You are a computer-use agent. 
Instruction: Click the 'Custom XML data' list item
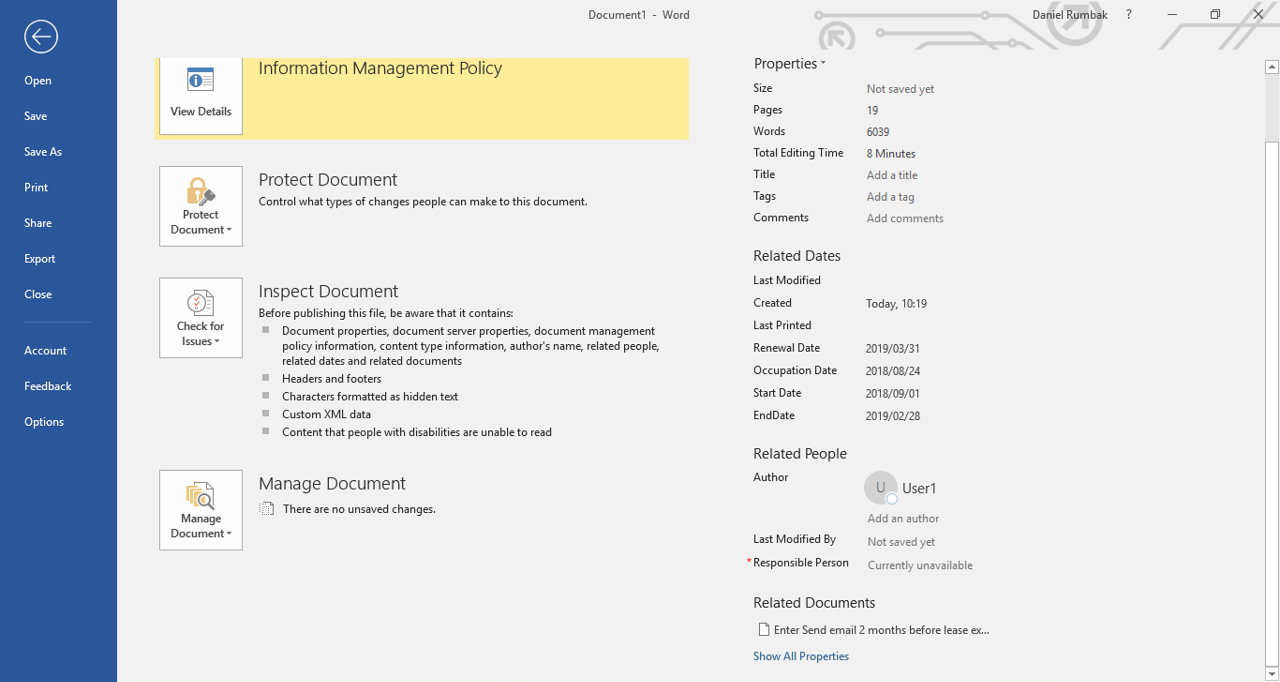click(326, 414)
